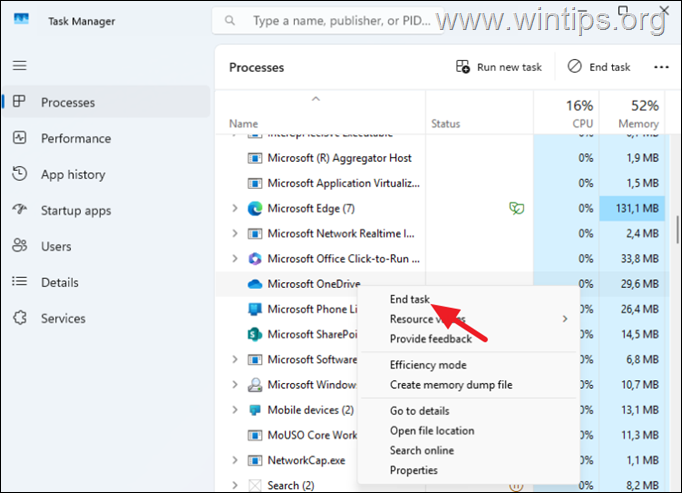682x493 pixels.
Task: Click the Microsoft Phone Link icon
Action: click(x=254, y=309)
